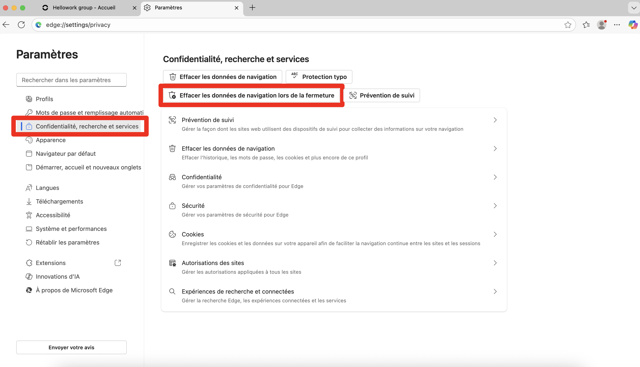Click the browser back arrow icon

point(6,25)
